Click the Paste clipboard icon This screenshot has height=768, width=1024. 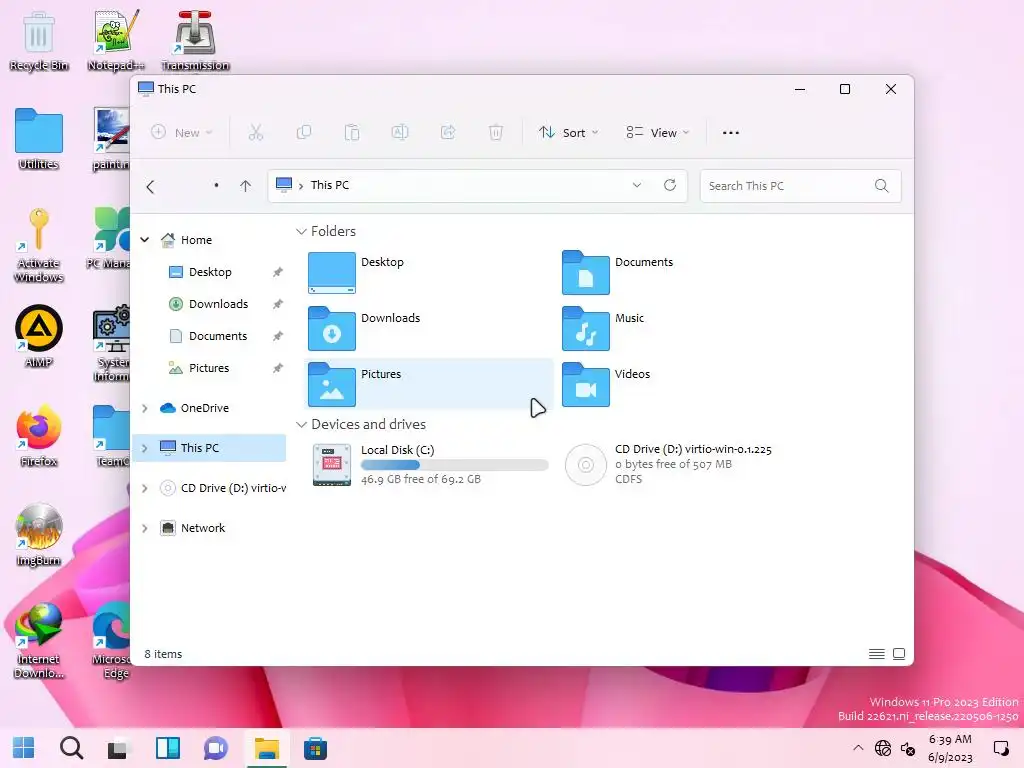click(352, 133)
